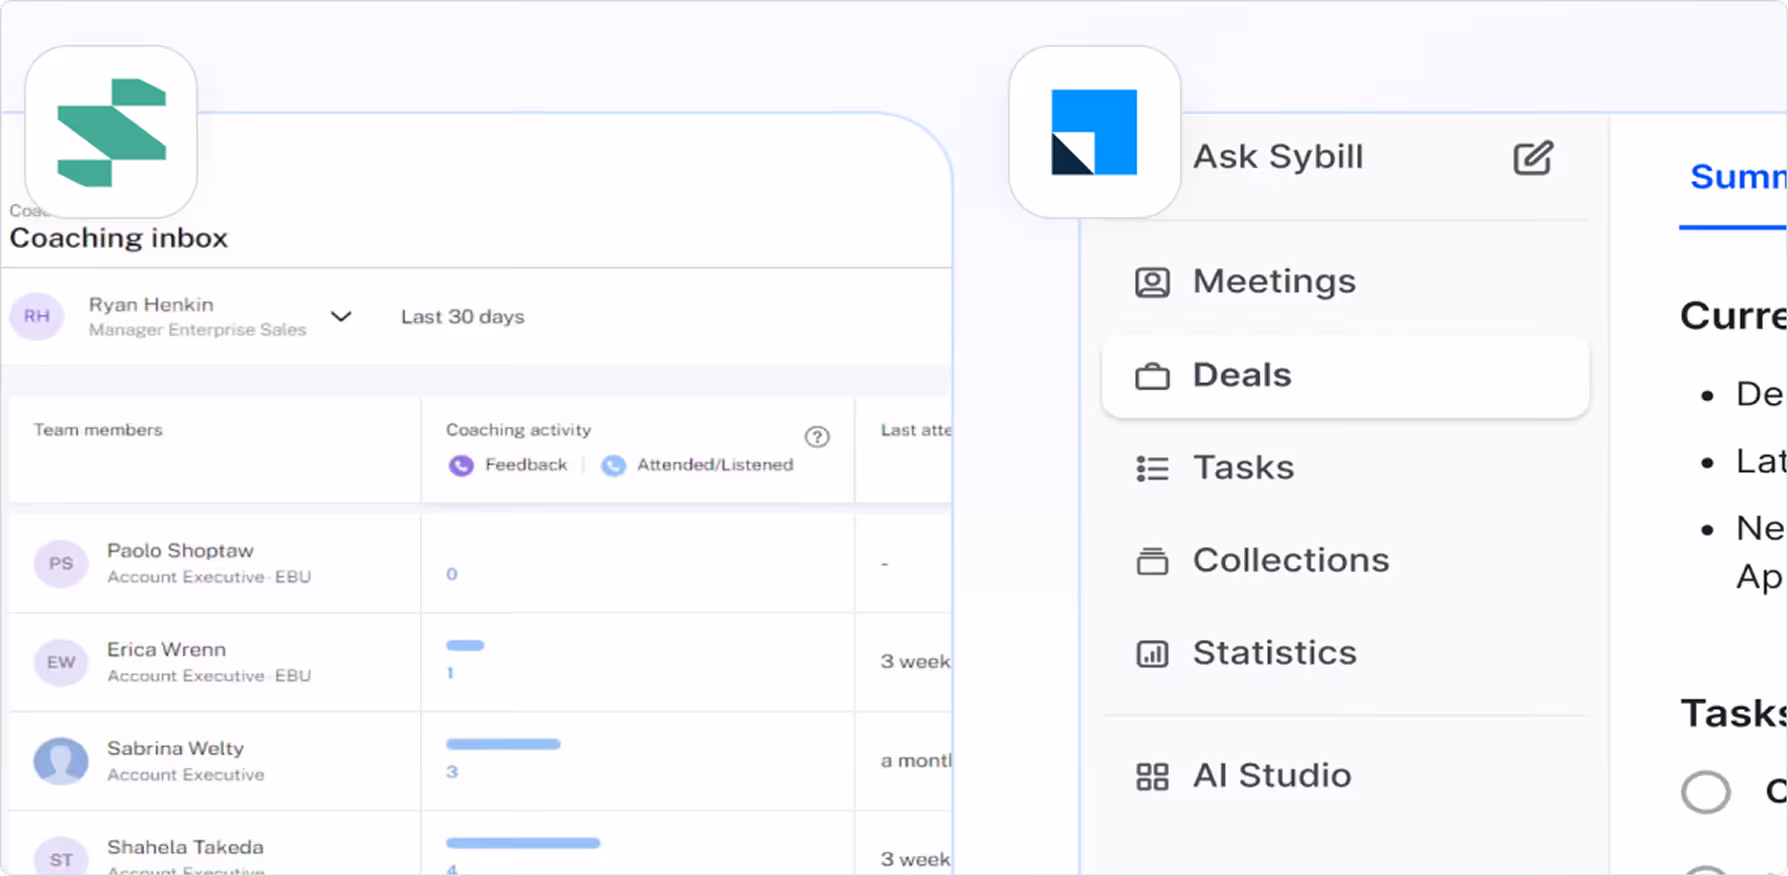Click Sabrina Welty's activity count 3
The height and width of the screenshot is (876, 1788).
(x=452, y=772)
